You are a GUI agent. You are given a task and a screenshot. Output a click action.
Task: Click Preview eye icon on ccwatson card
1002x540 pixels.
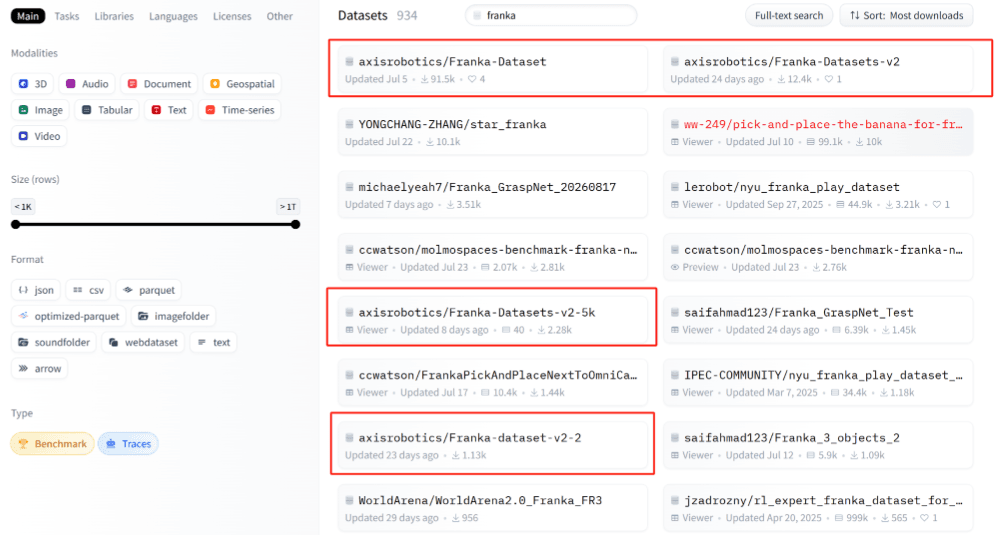click(675, 267)
